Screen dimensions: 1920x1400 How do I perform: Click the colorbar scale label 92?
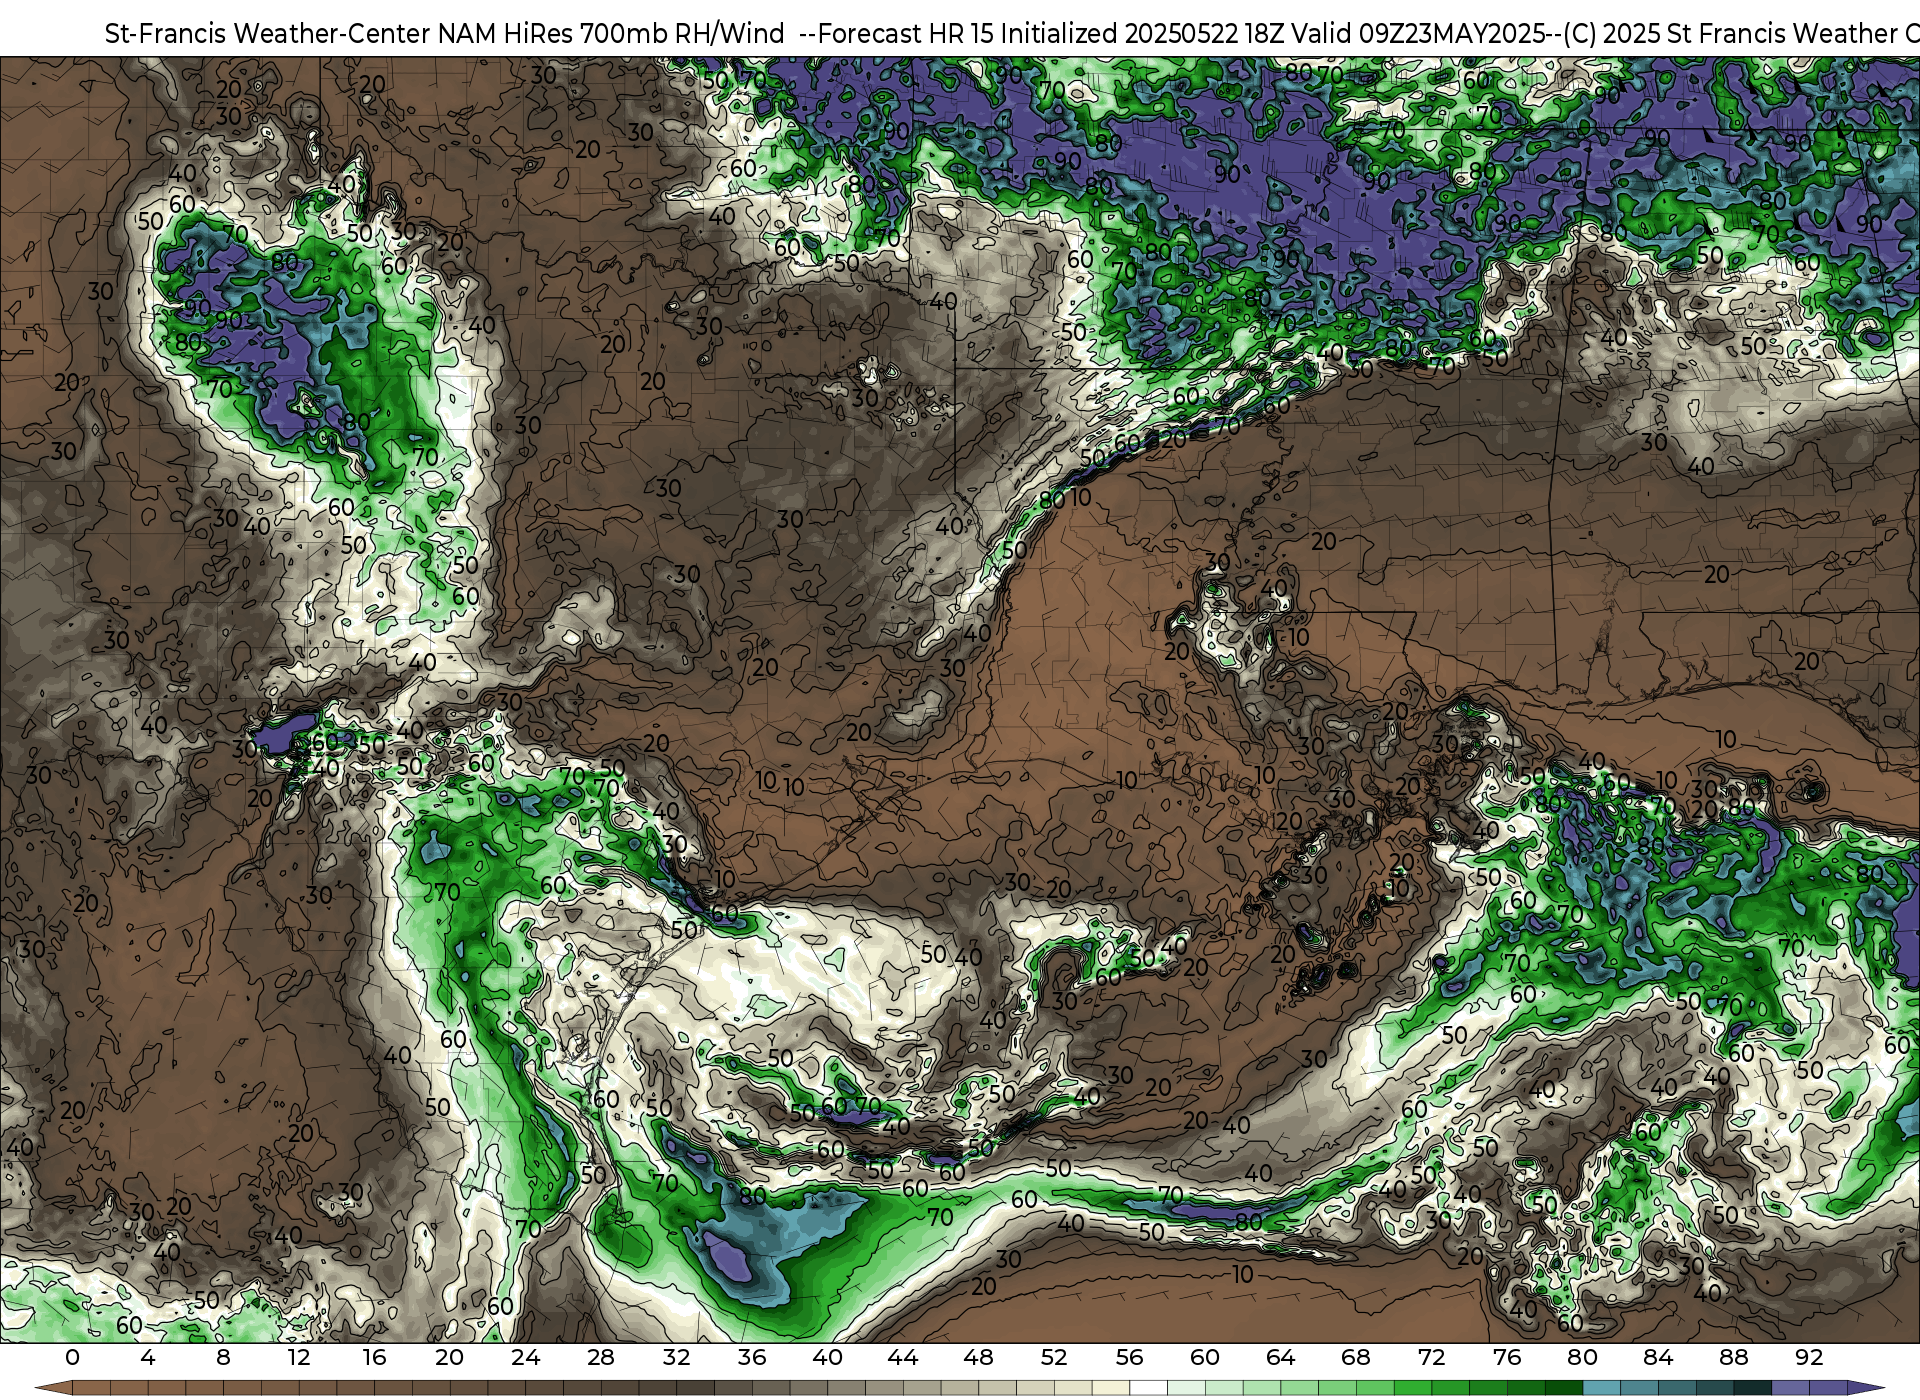pyautogui.click(x=1809, y=1357)
